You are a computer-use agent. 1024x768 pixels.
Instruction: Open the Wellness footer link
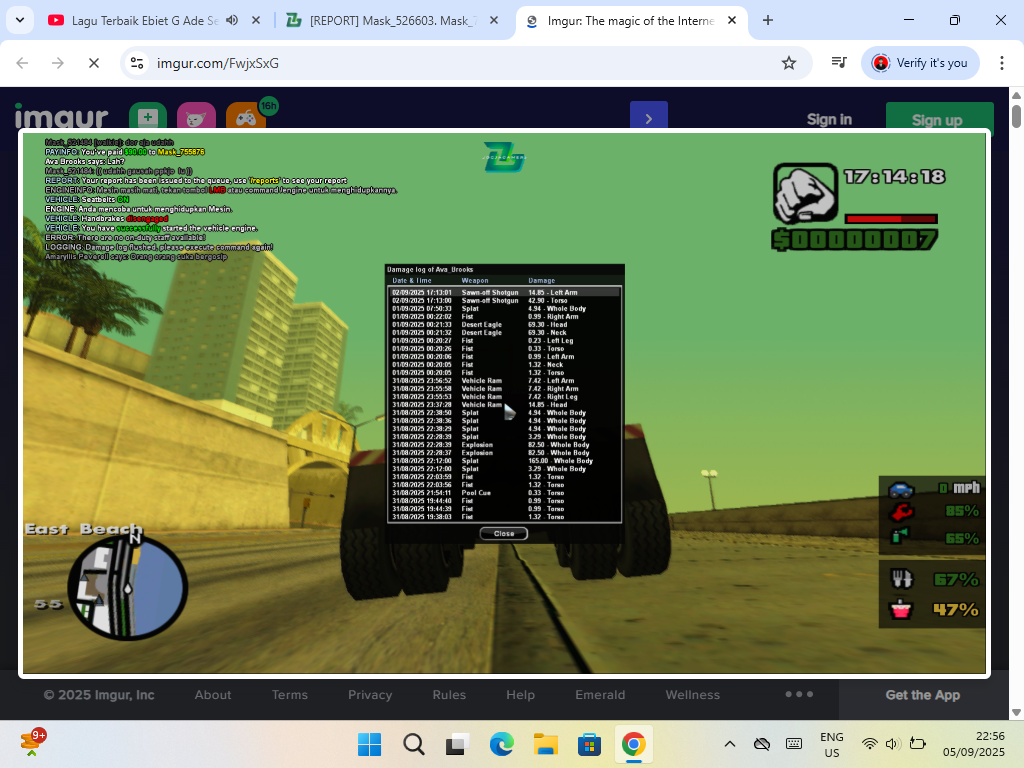pos(693,695)
